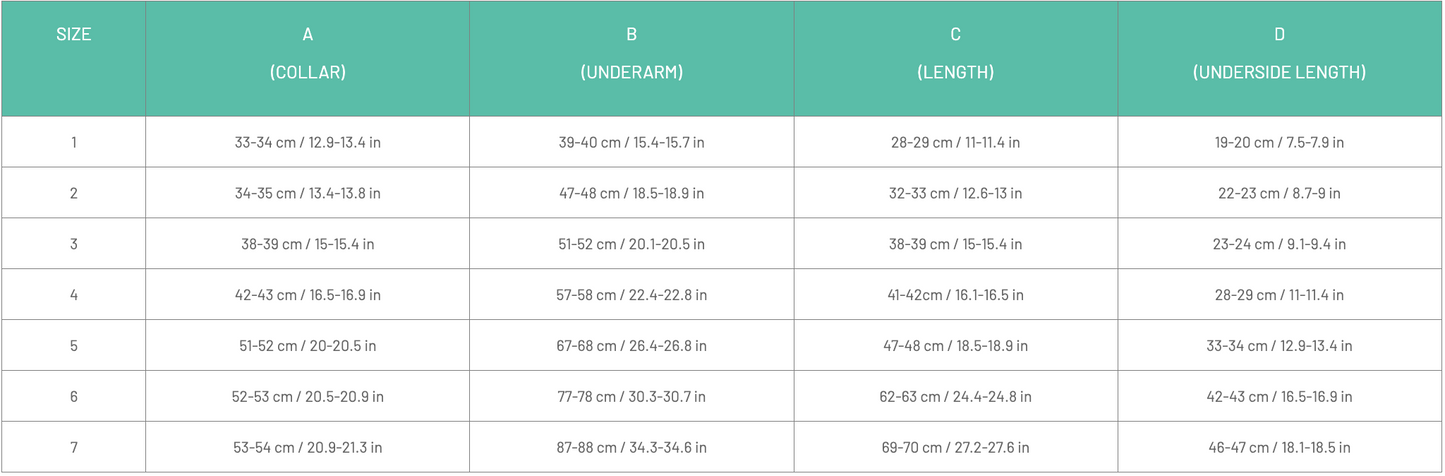Click collar cell reading 51-52 cm / 20-20.5 in
The image size is (1445, 476).
click(308, 346)
